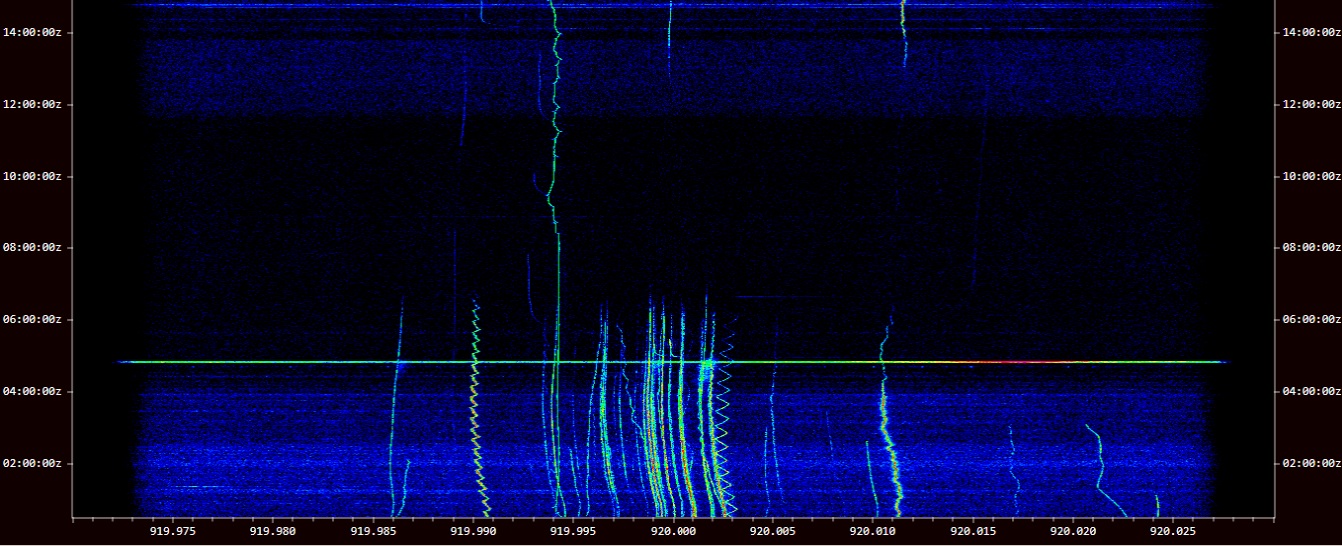This screenshot has height=546, width=1342.
Task: Click the 919.980 frequency label
Action: click(x=272, y=532)
